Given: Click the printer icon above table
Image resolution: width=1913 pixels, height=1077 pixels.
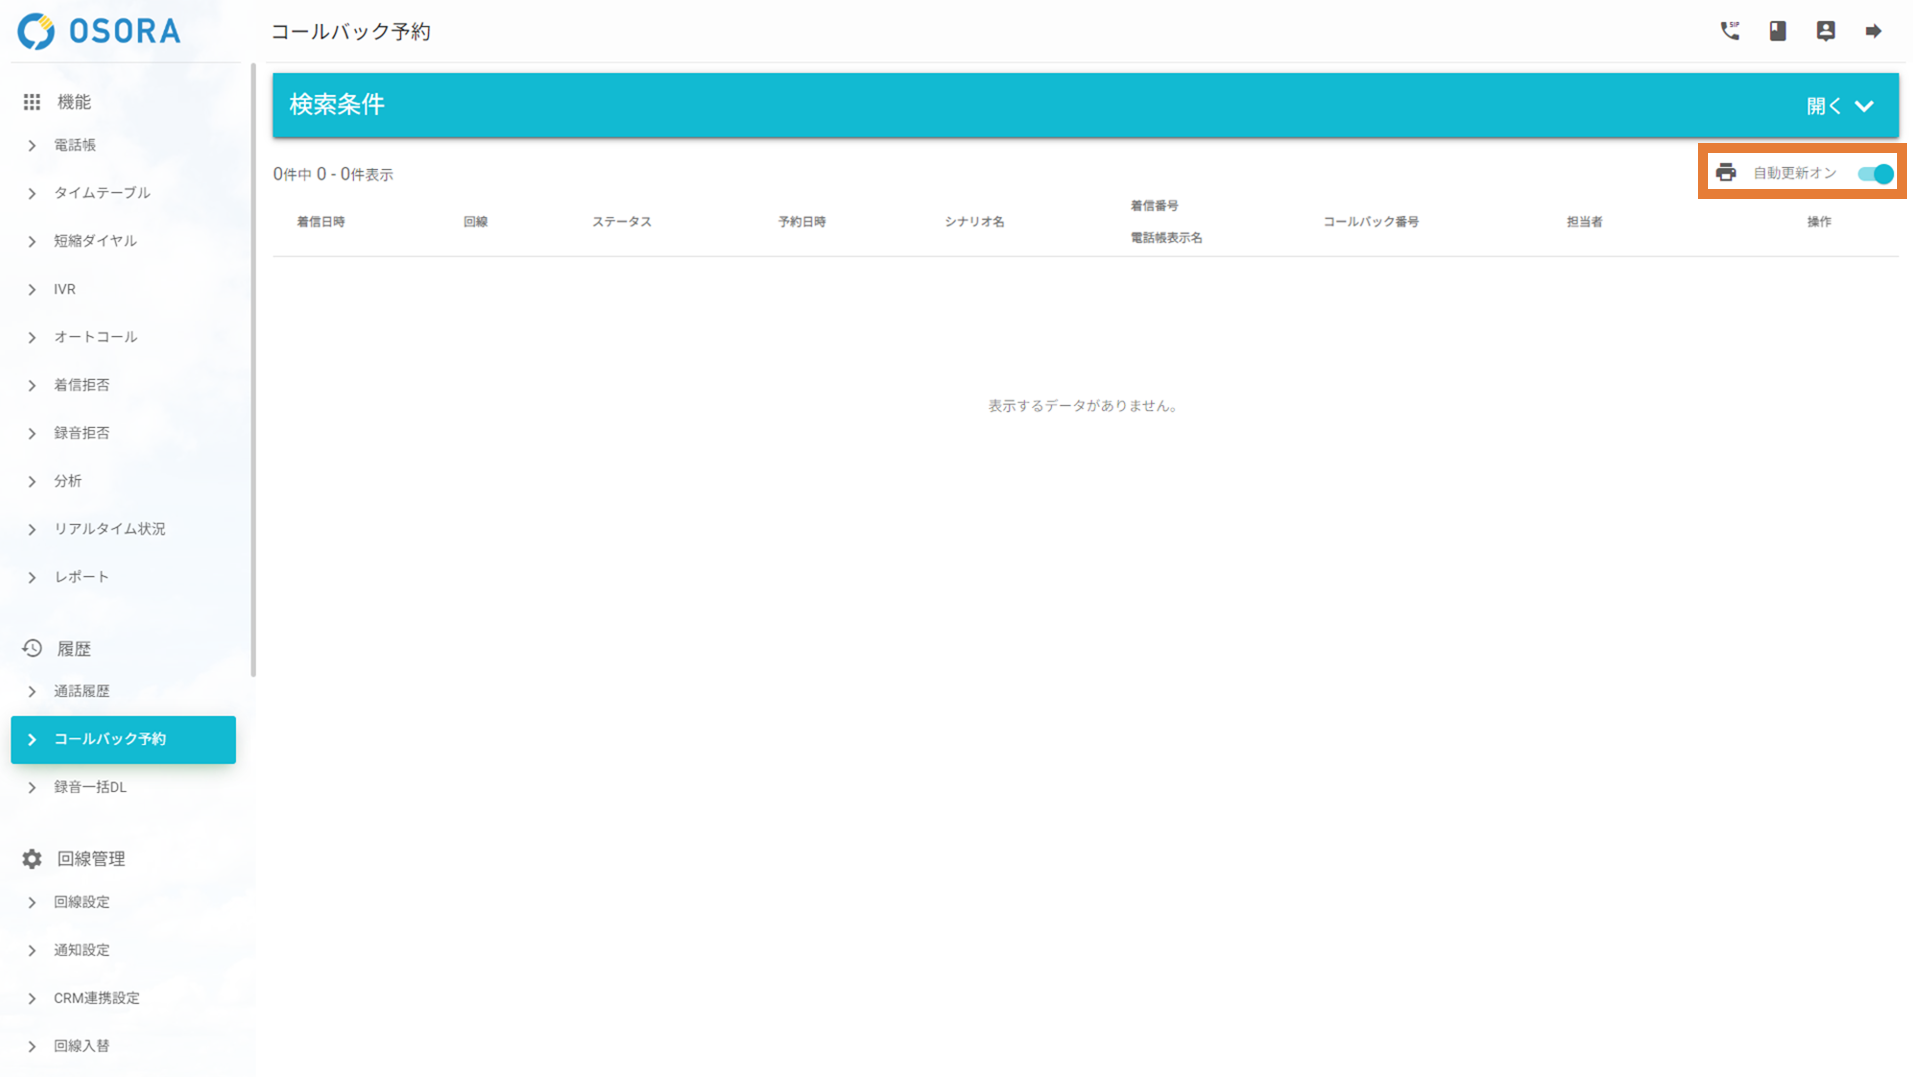Looking at the screenshot, I should point(1726,173).
